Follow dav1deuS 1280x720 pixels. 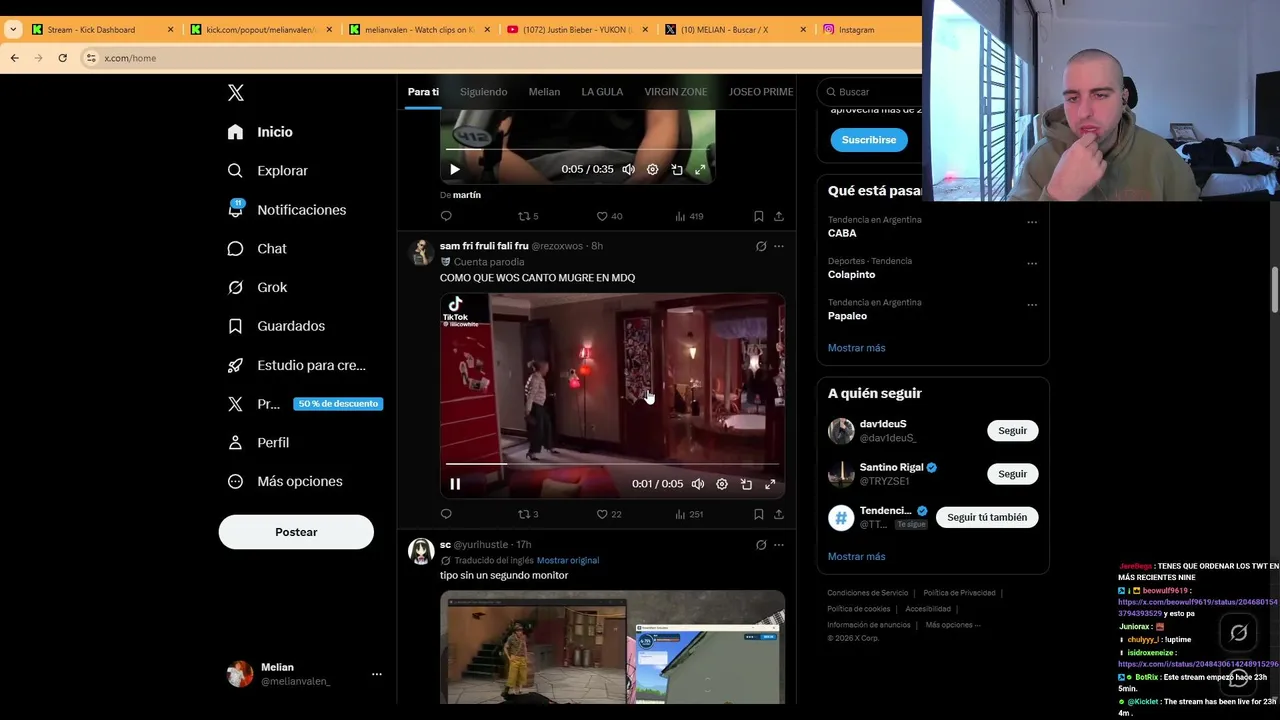tap(1013, 430)
